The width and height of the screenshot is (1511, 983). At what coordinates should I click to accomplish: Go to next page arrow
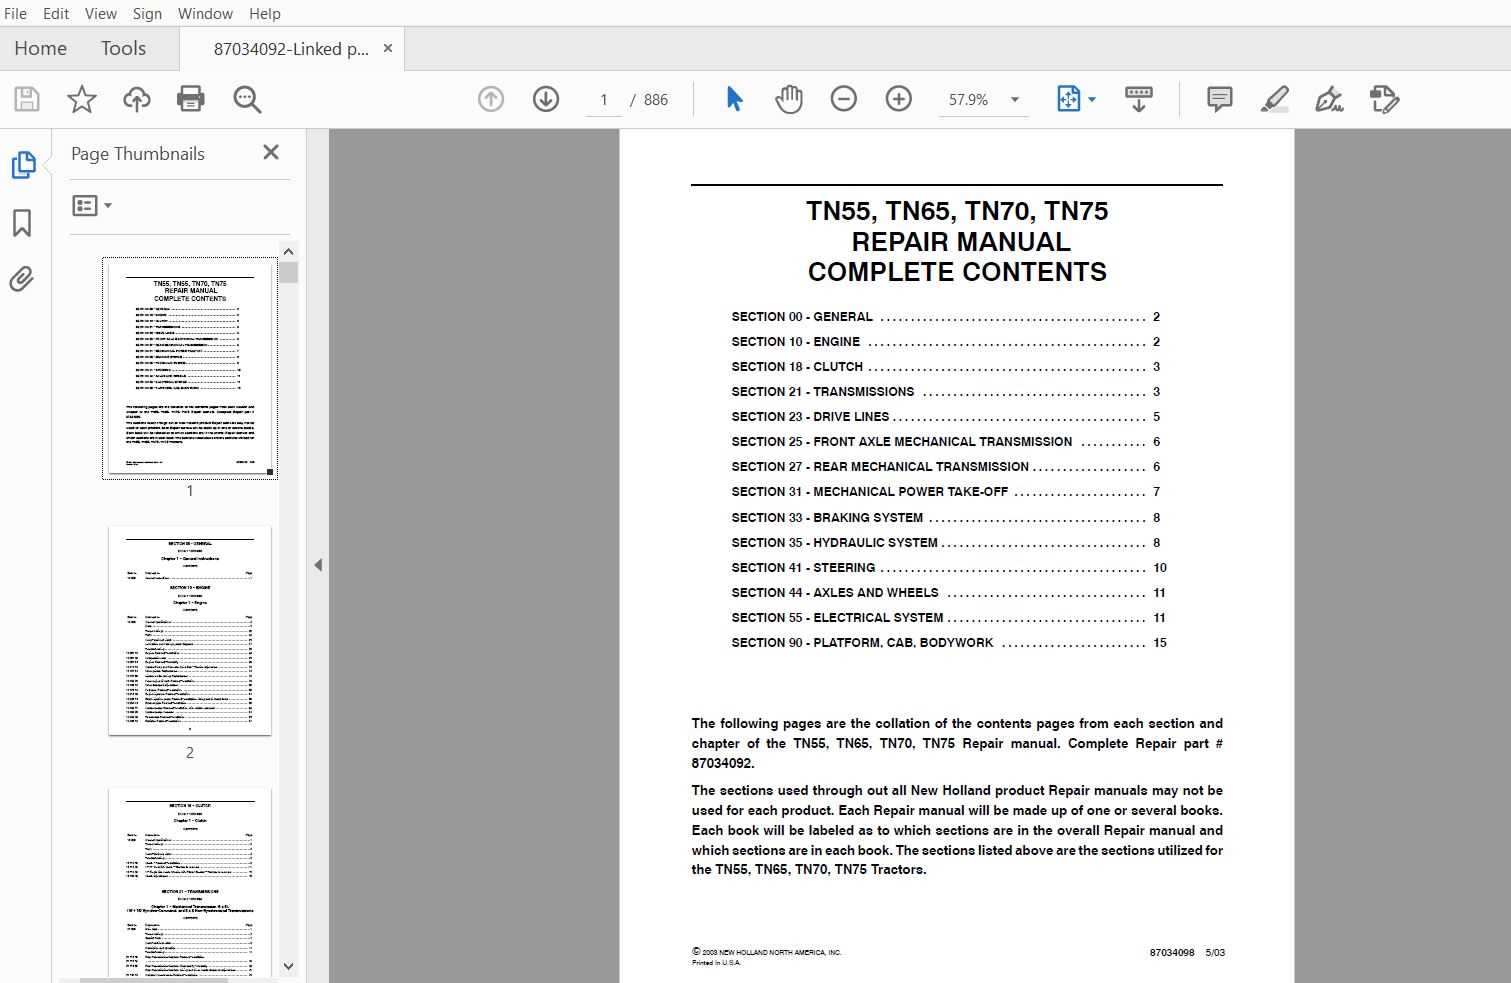546,99
